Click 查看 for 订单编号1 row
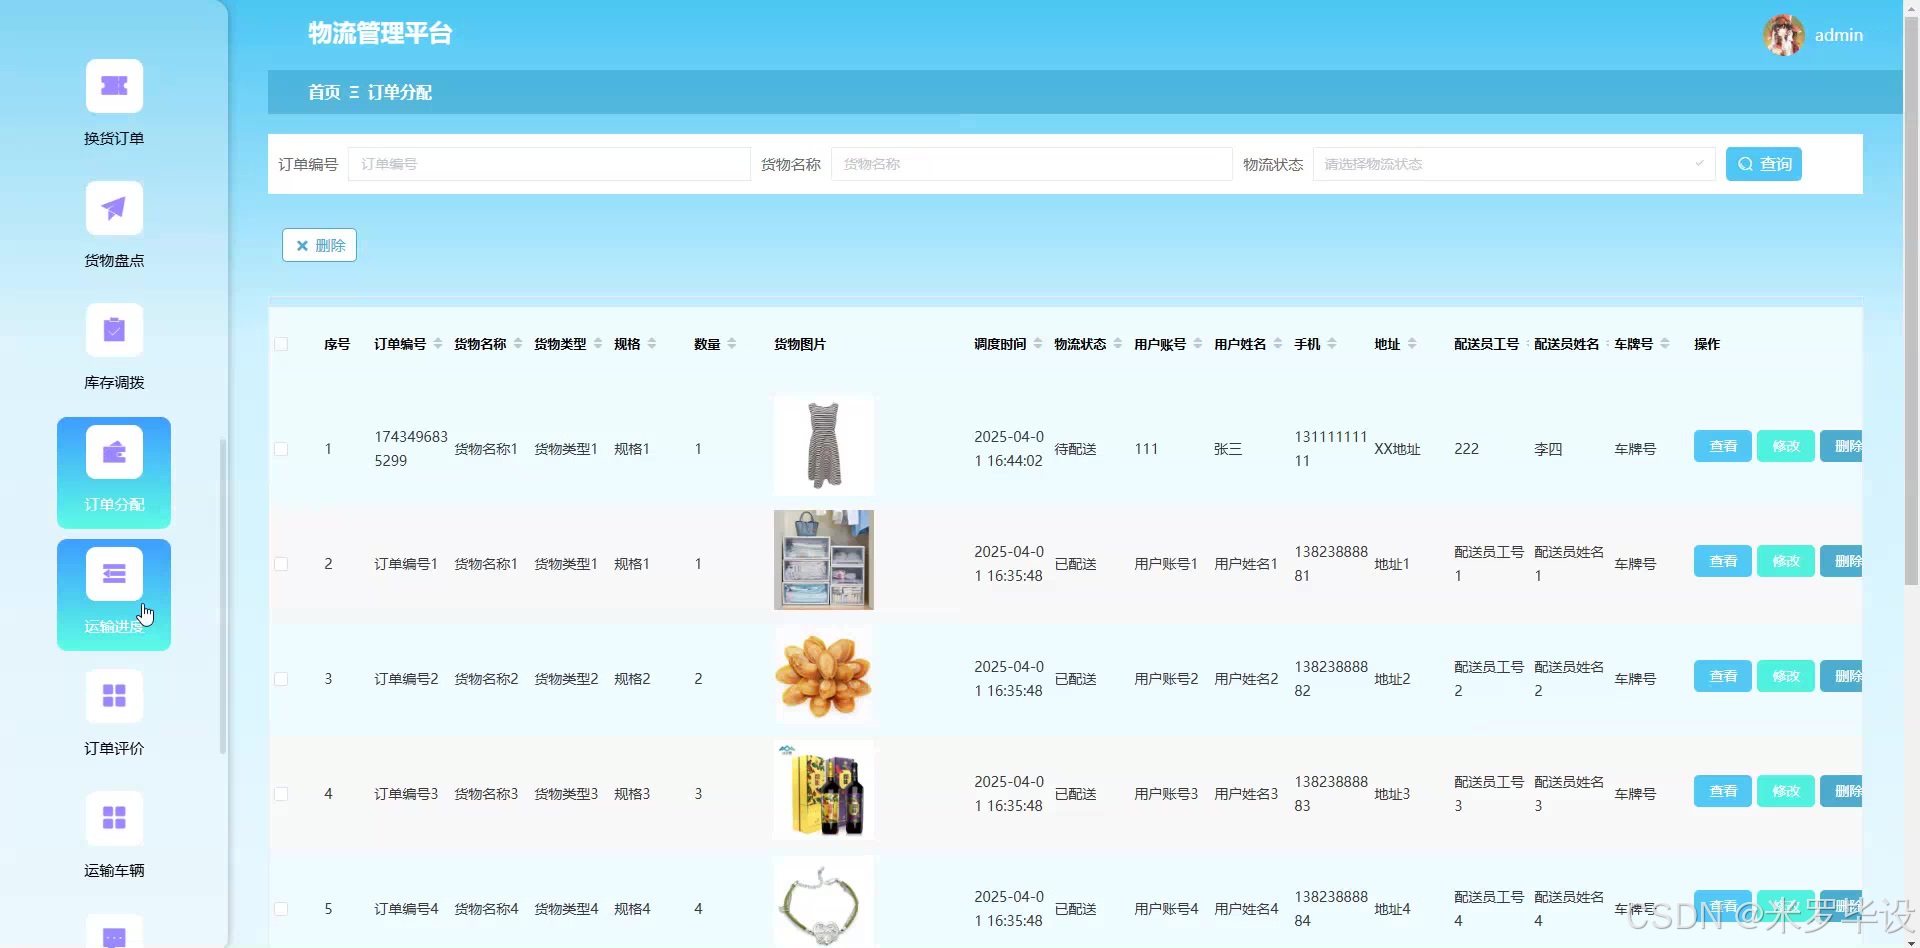The height and width of the screenshot is (948, 1920). (1723, 561)
